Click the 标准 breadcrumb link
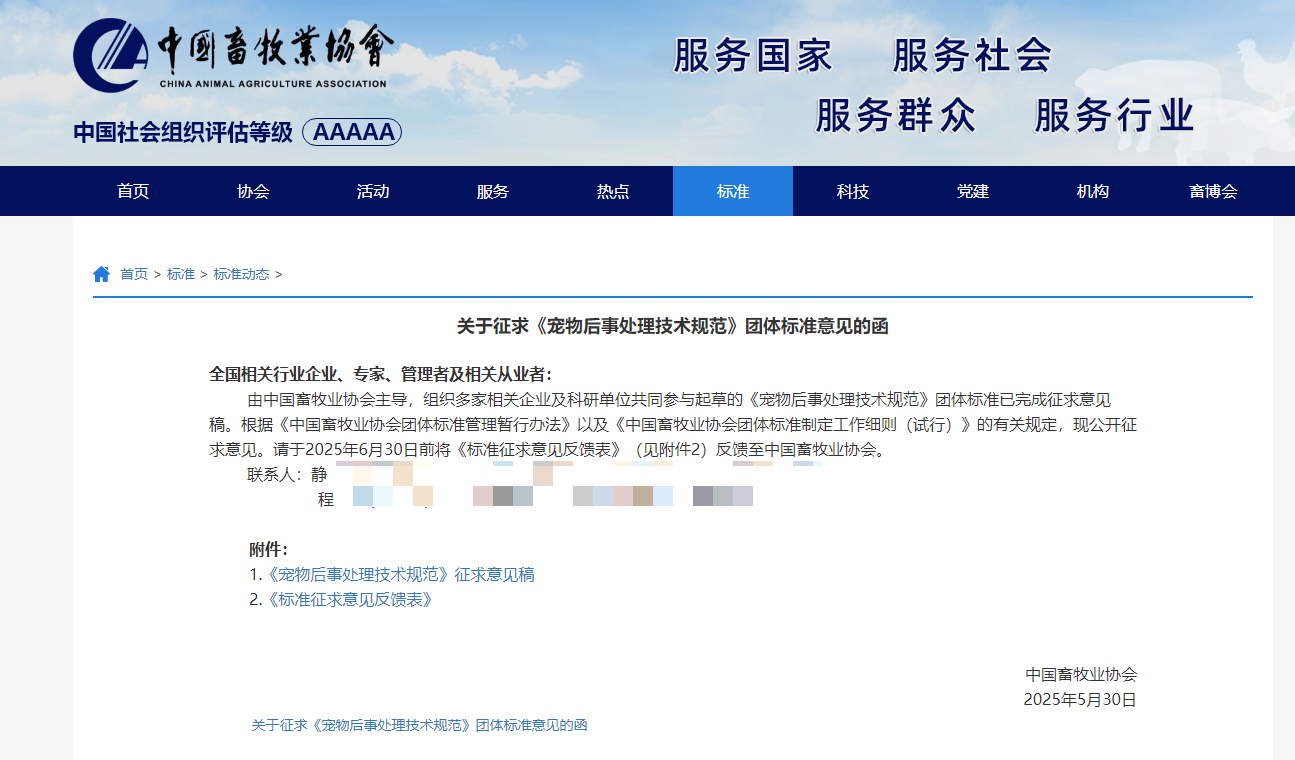Viewport: 1295px width, 760px height. pos(180,274)
